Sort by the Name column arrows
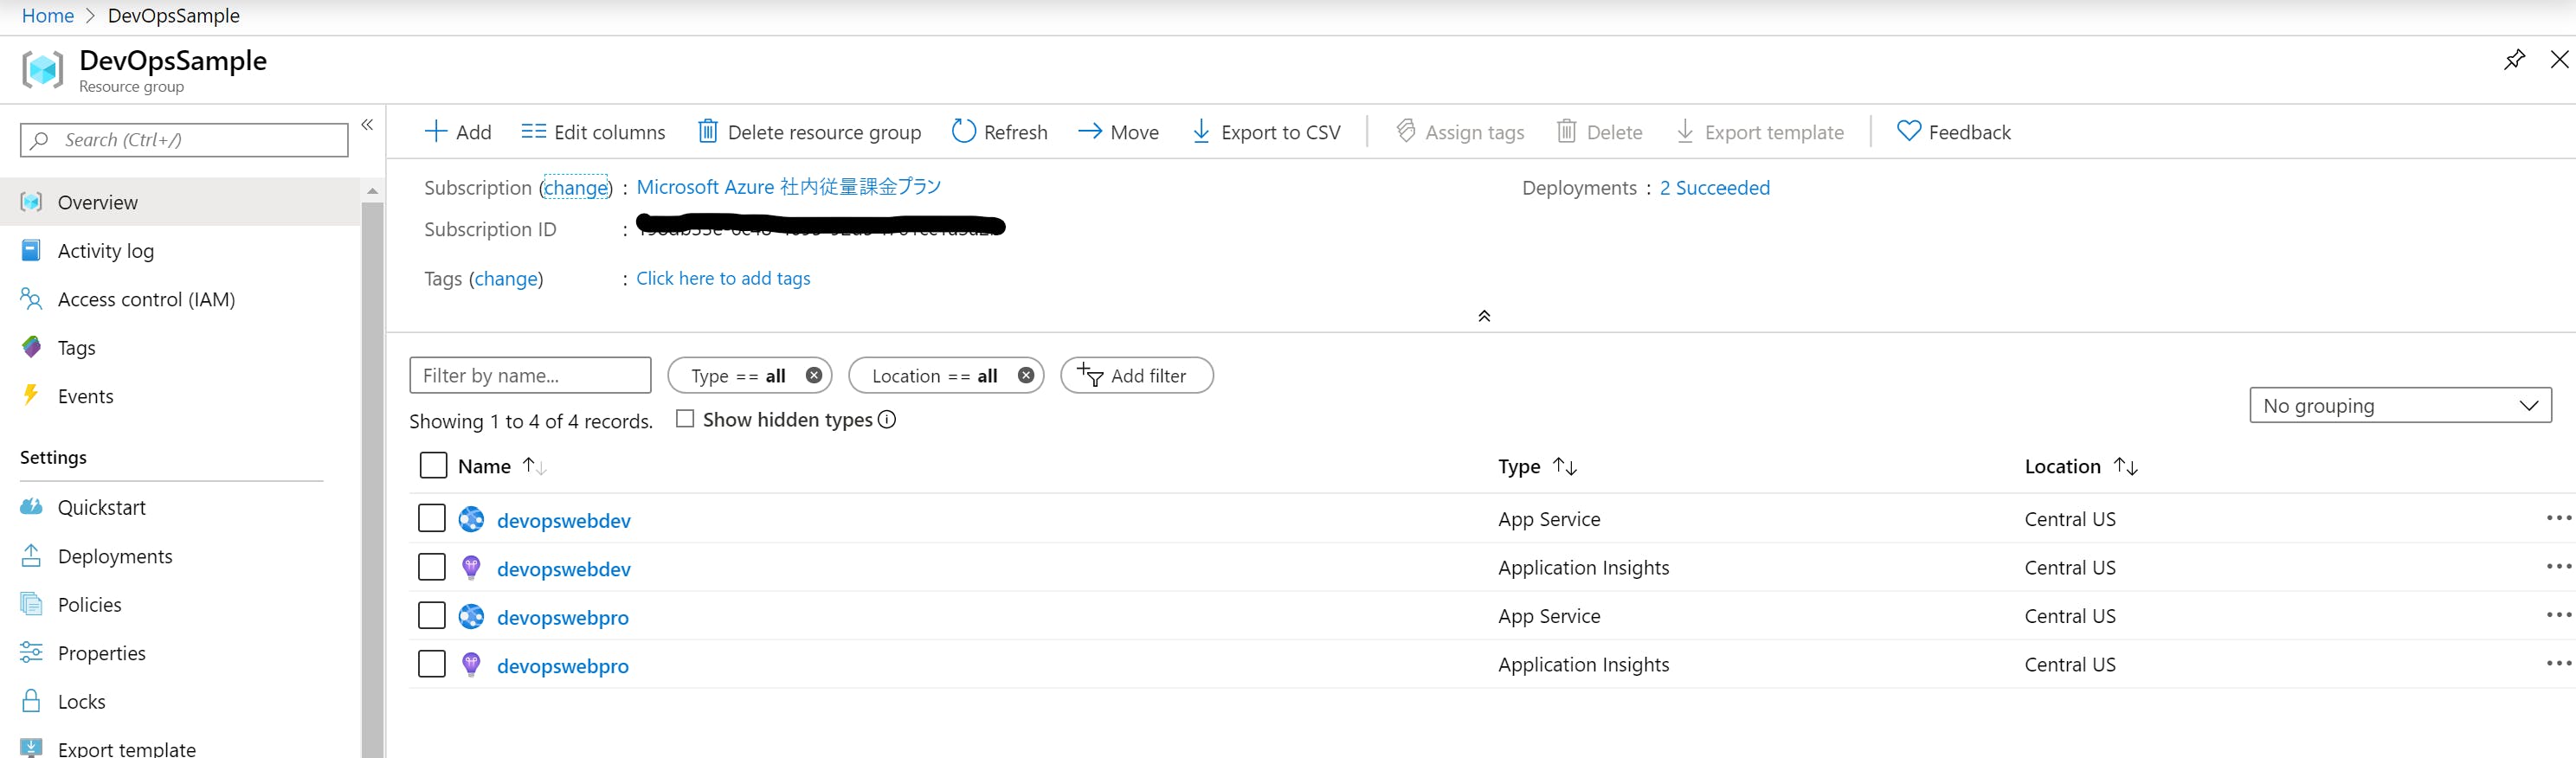 534,466
